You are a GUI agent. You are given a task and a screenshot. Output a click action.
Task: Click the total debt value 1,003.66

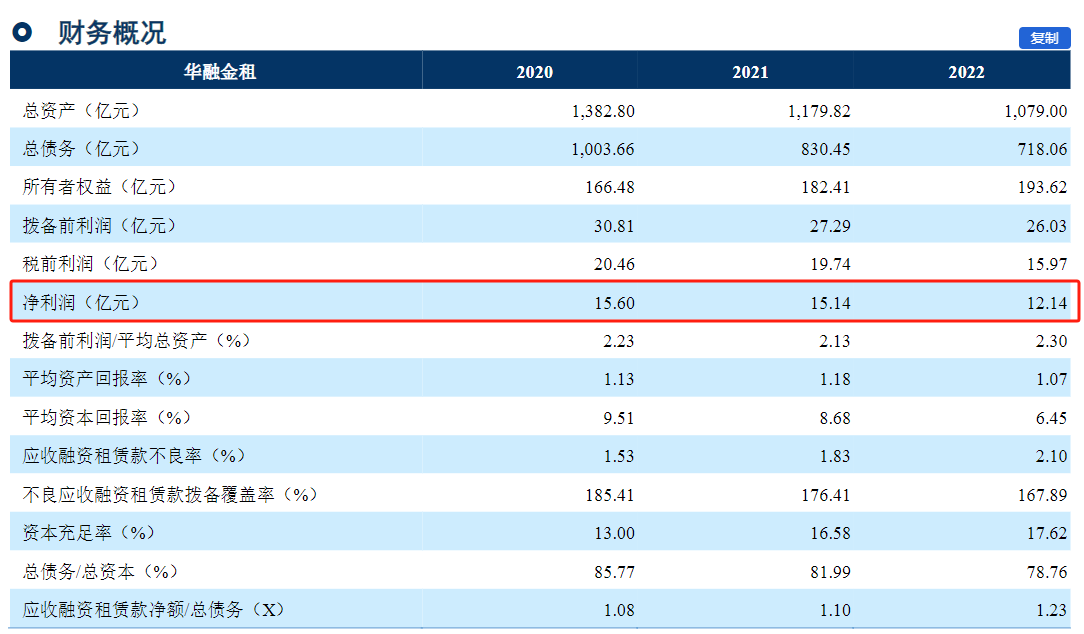click(x=603, y=149)
